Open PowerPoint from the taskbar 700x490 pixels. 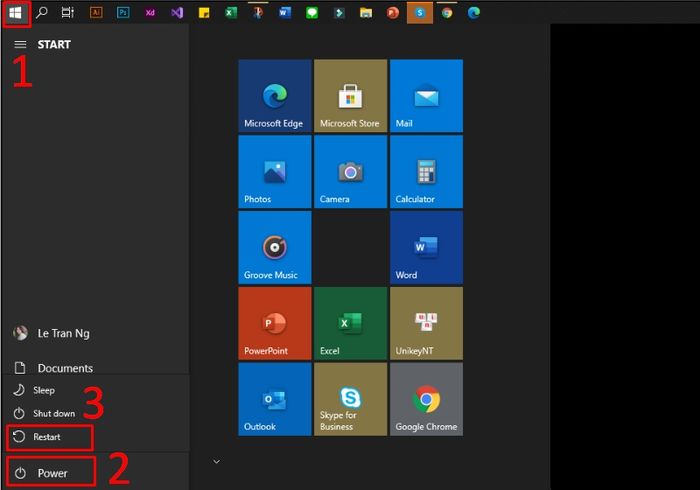point(392,12)
